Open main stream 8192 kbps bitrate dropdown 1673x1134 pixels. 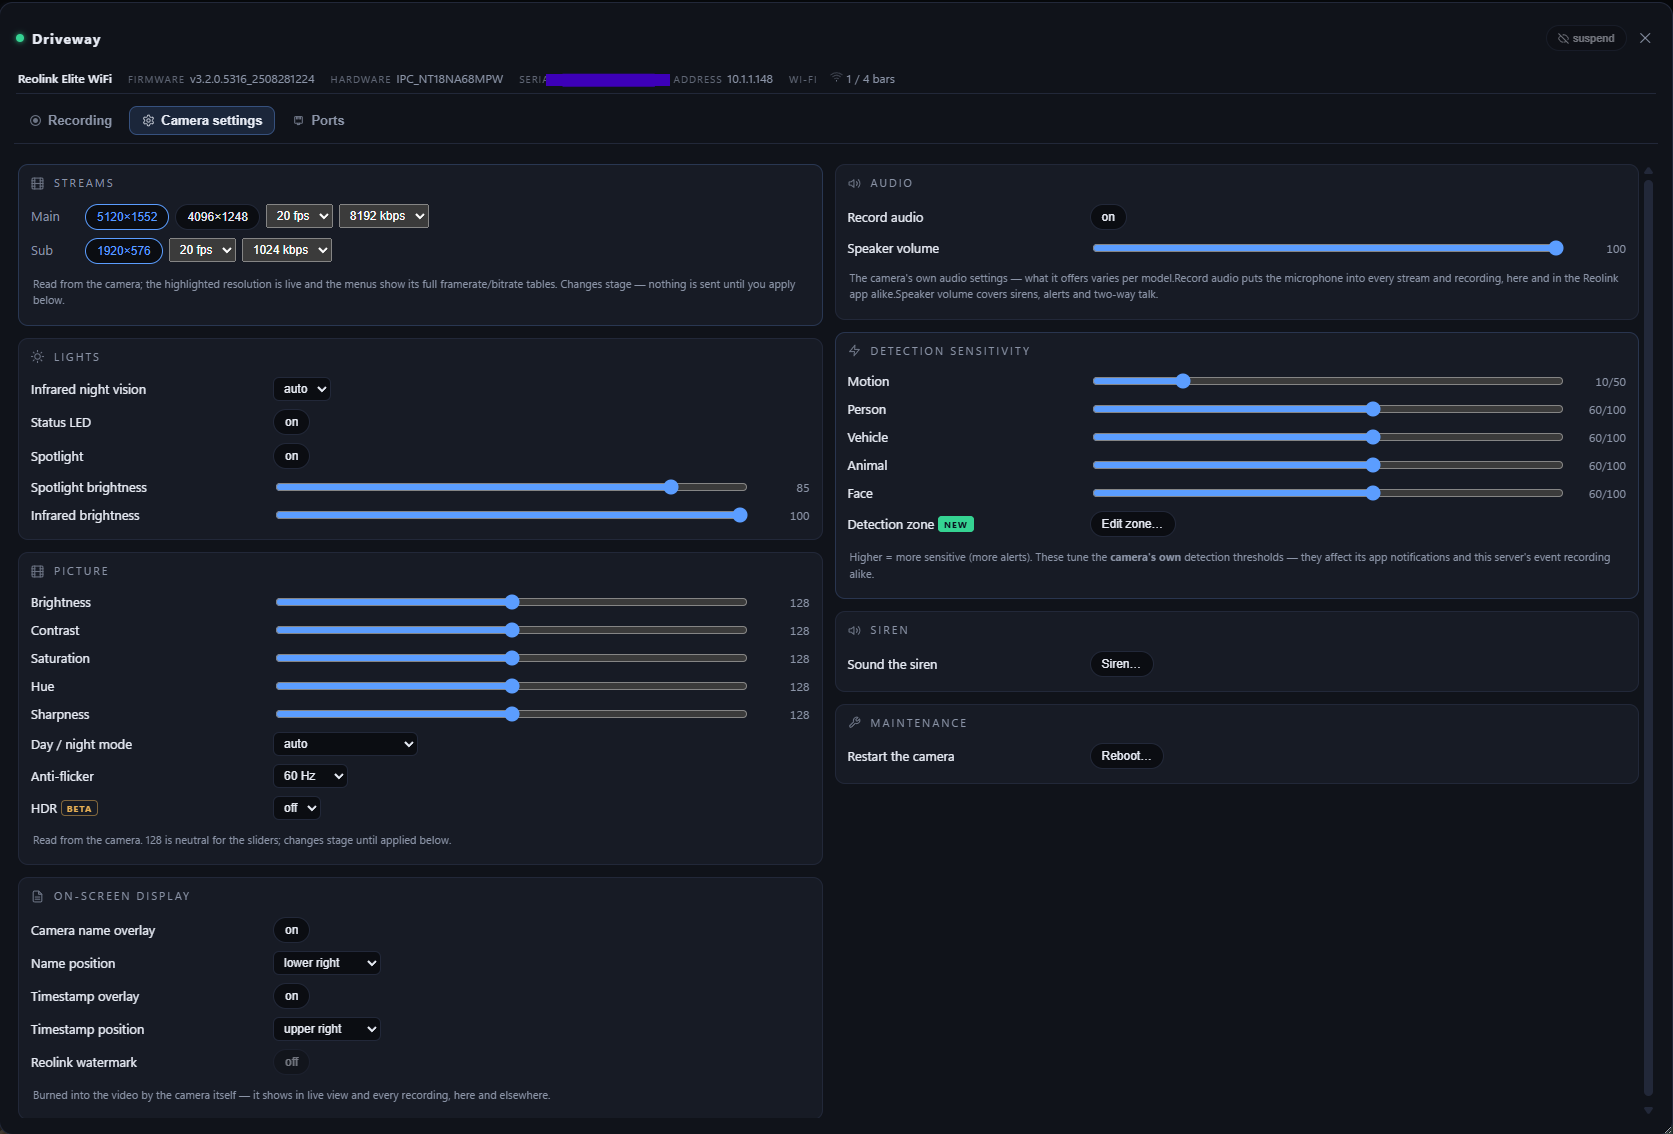(384, 216)
